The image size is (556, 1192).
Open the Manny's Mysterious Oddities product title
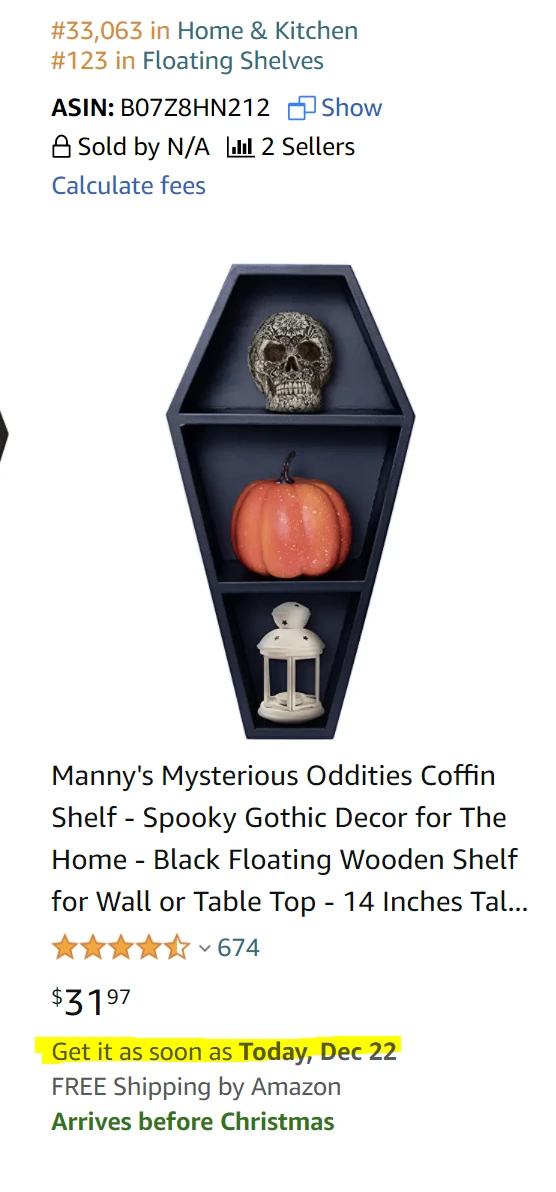289,839
